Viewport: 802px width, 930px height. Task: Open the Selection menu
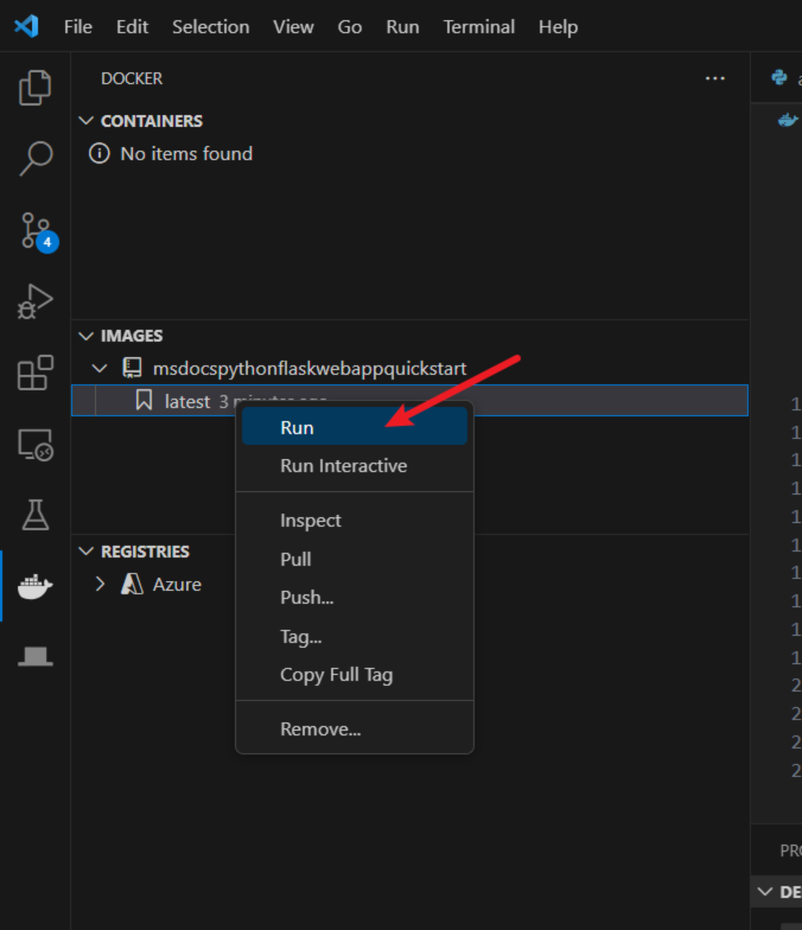(211, 27)
